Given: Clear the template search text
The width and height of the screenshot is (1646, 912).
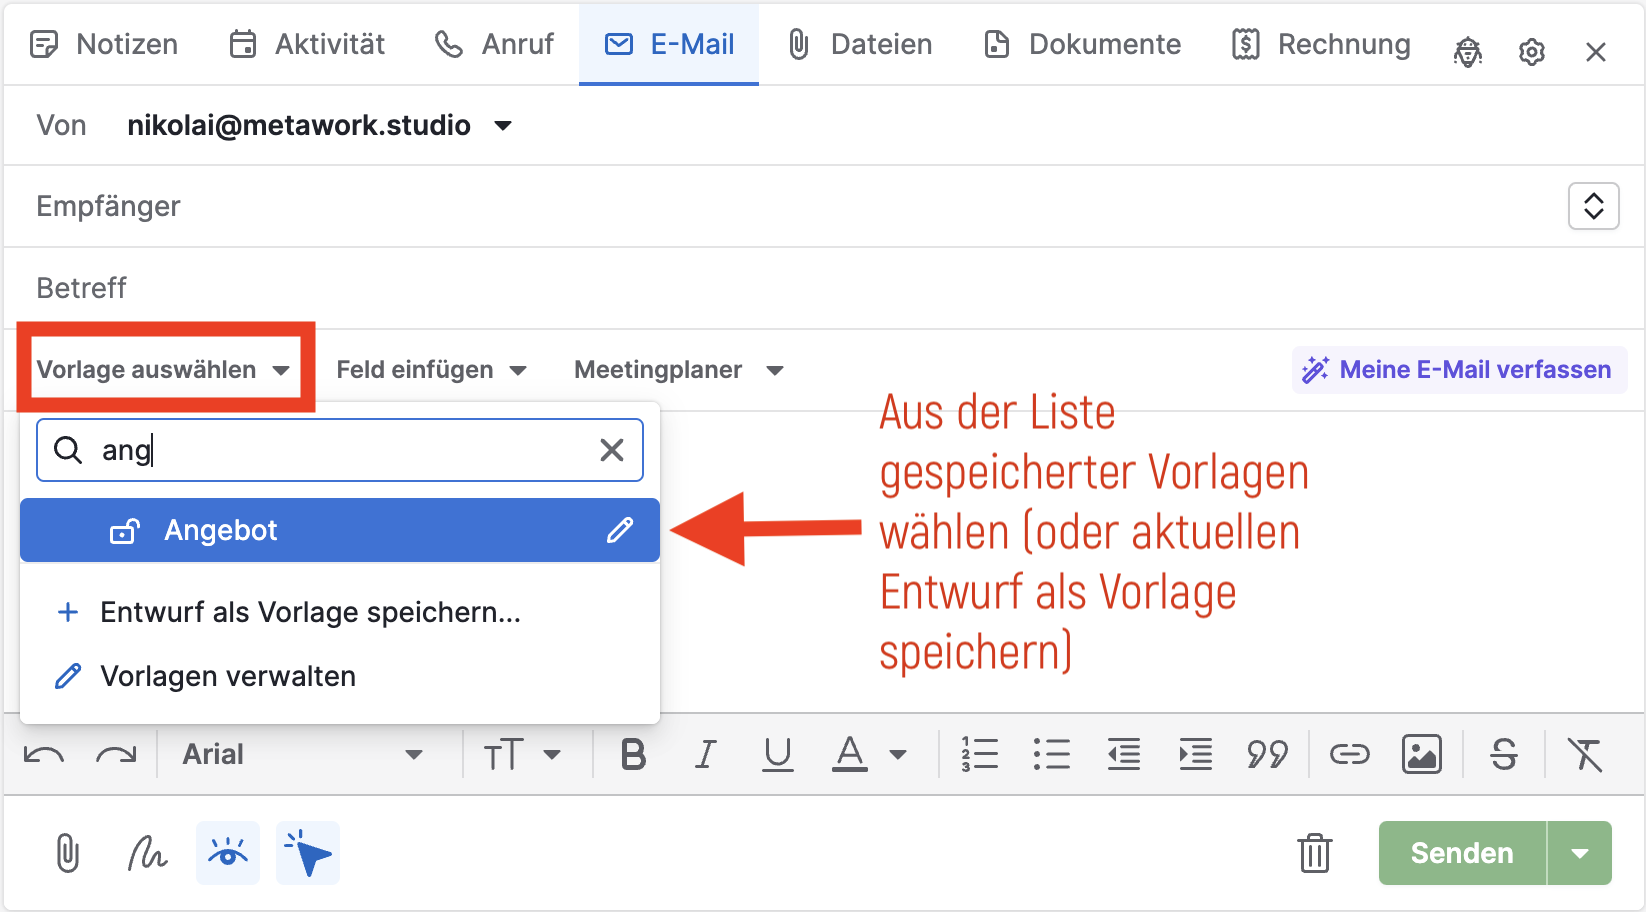Looking at the screenshot, I should [612, 450].
